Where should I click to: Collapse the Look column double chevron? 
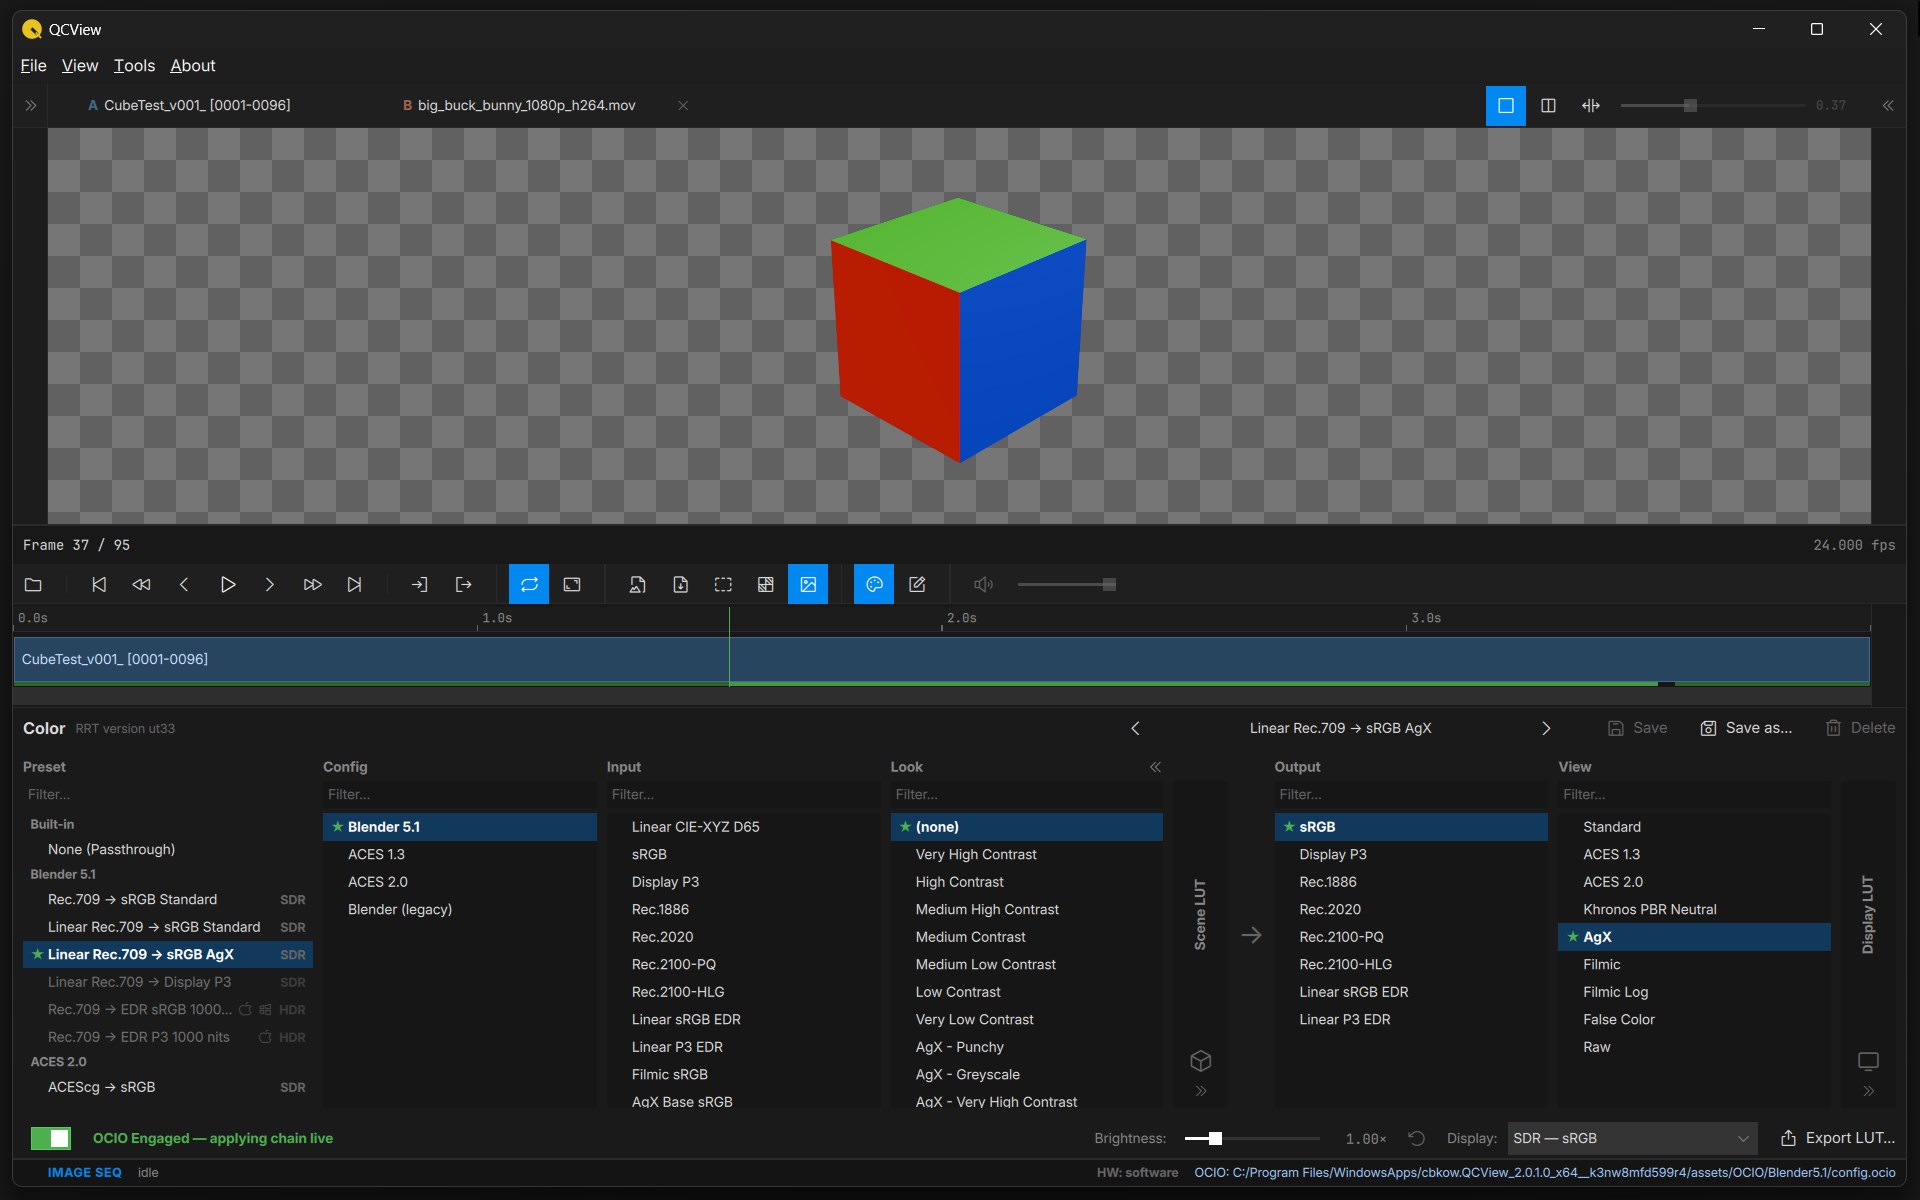(1155, 767)
